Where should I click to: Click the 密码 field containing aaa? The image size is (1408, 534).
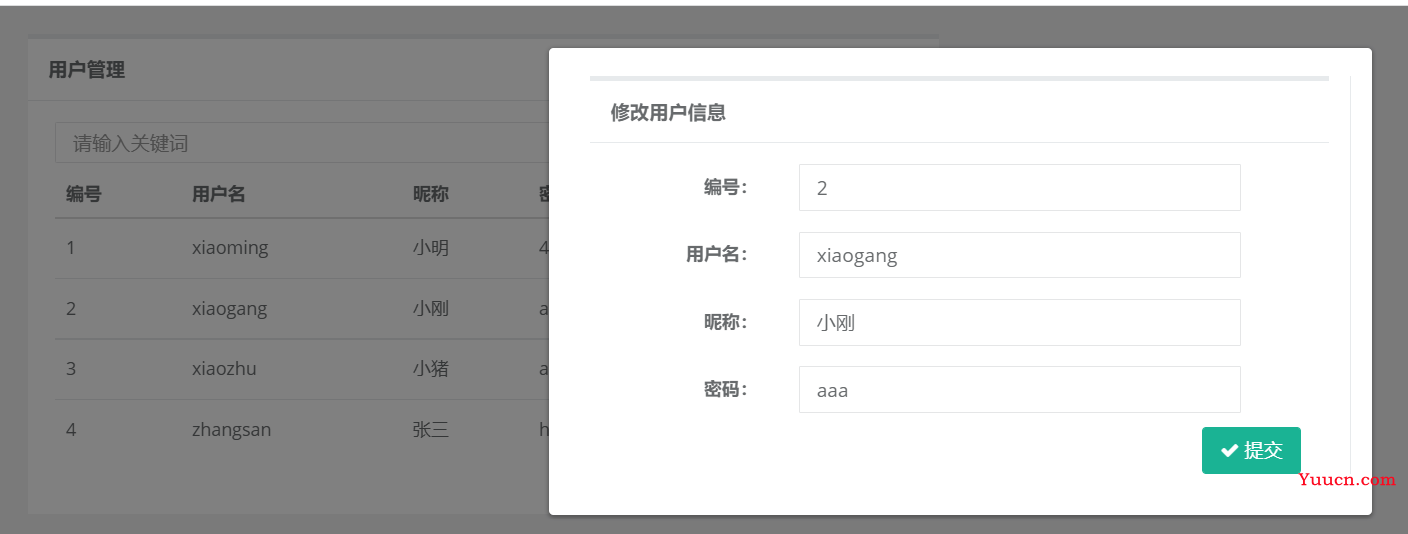(1019, 389)
